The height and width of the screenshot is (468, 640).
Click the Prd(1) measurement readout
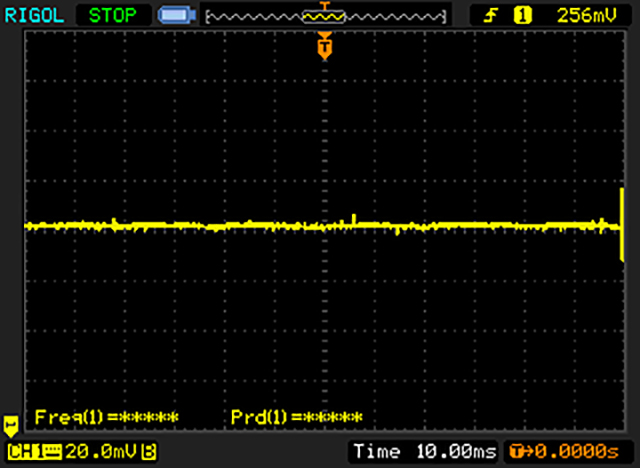point(297,417)
